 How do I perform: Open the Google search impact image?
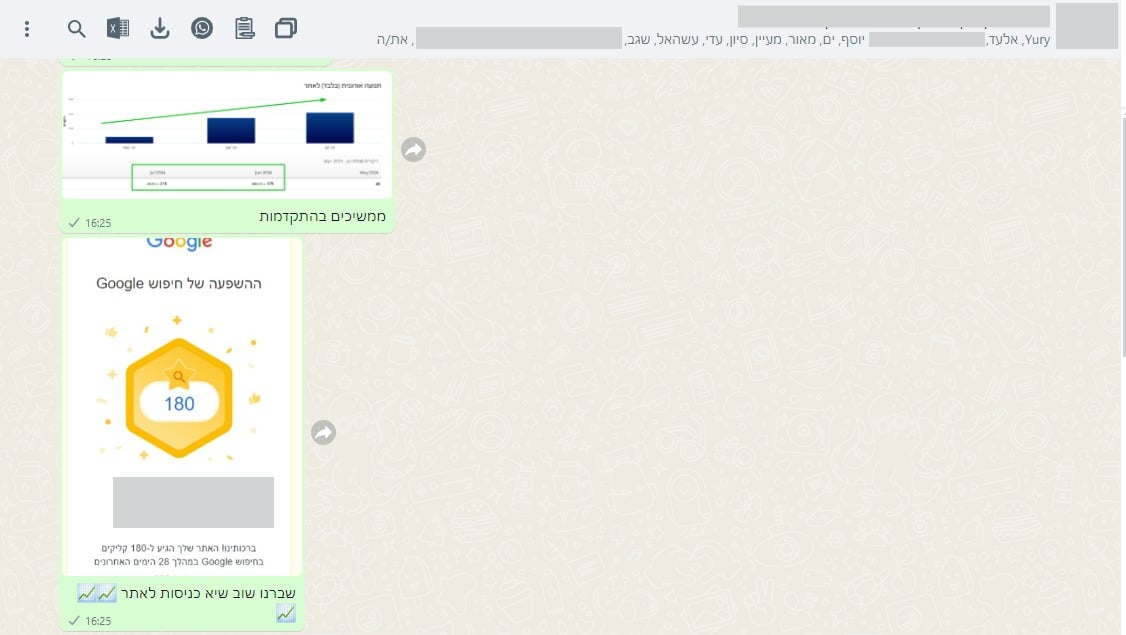click(x=182, y=407)
